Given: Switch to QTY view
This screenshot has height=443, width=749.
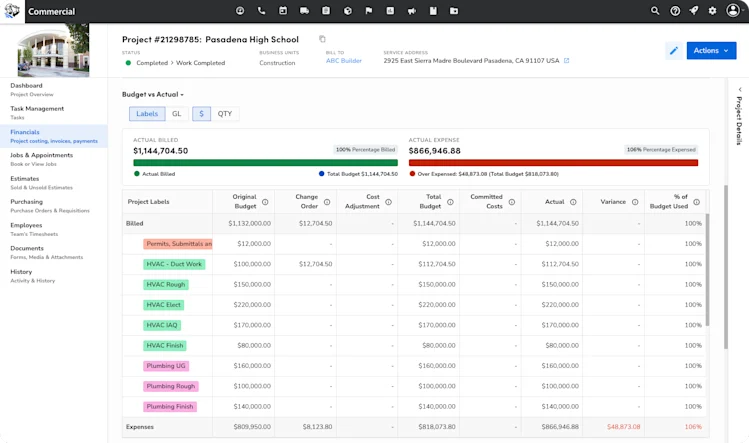Looking at the screenshot, I should pyautogui.click(x=225, y=114).
